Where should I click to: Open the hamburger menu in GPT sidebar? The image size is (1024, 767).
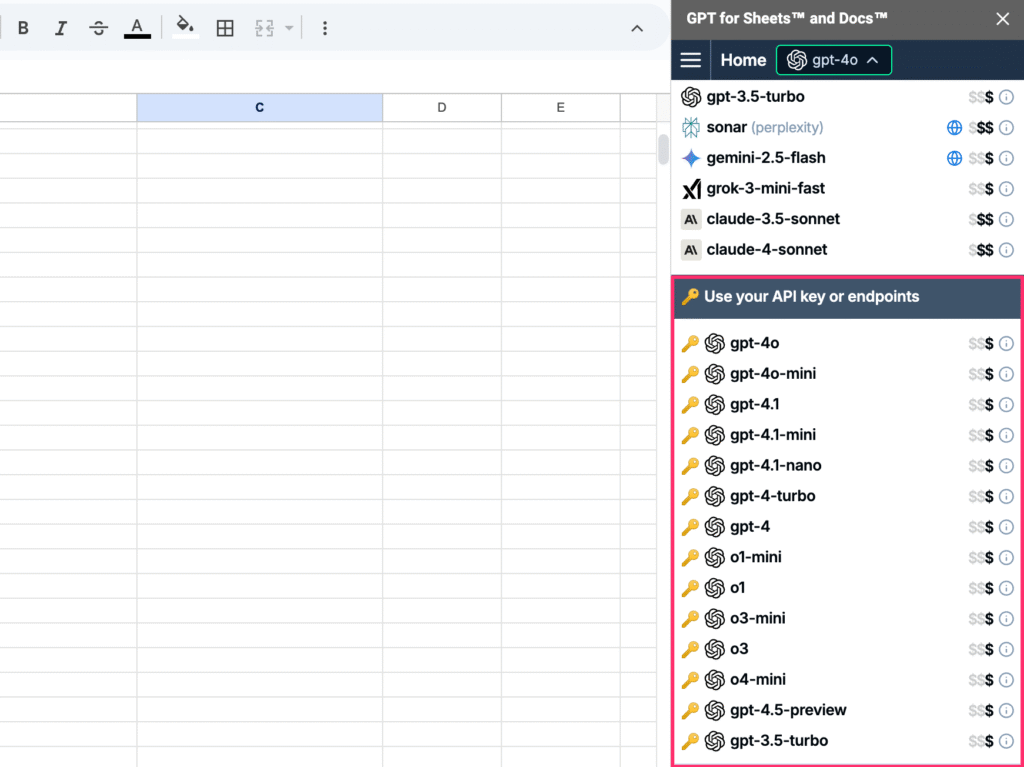[x=690, y=60]
